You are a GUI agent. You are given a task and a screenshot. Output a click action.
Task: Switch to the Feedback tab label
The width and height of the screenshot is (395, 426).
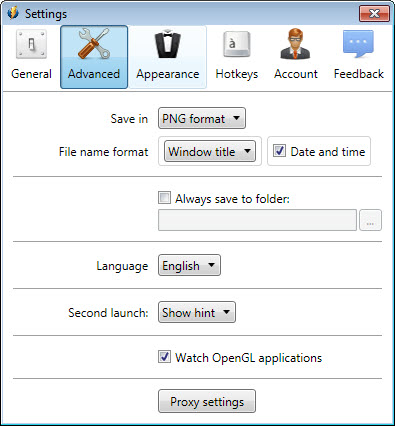click(359, 74)
